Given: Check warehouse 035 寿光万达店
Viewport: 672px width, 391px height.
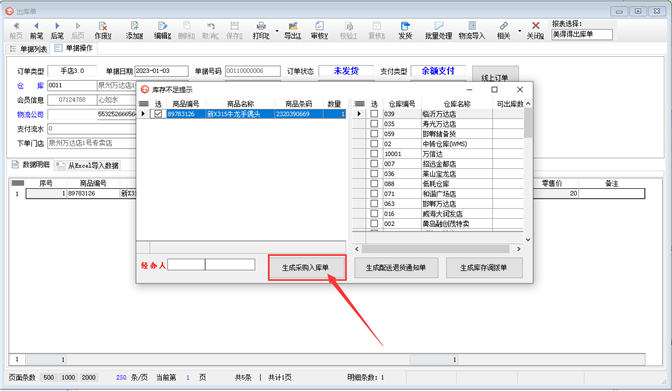Looking at the screenshot, I should click(x=374, y=123).
